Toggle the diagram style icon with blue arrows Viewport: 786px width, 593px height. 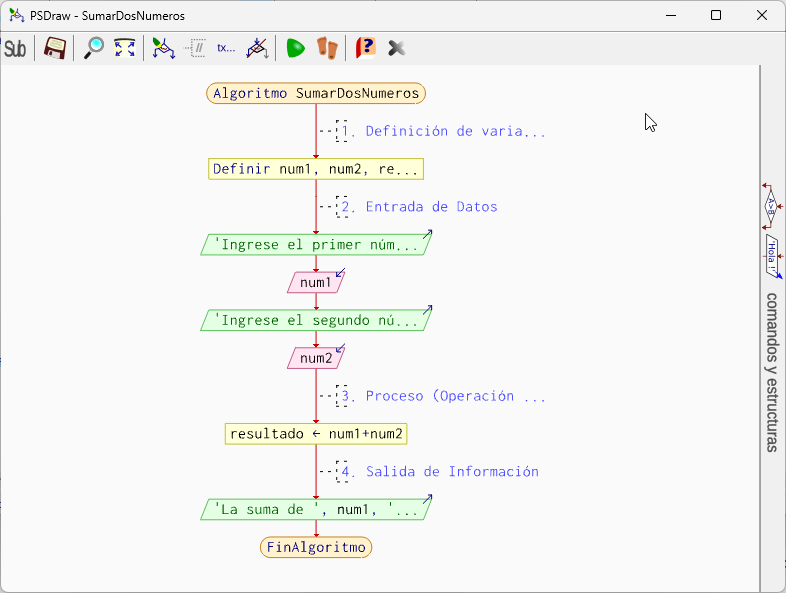(x=163, y=48)
